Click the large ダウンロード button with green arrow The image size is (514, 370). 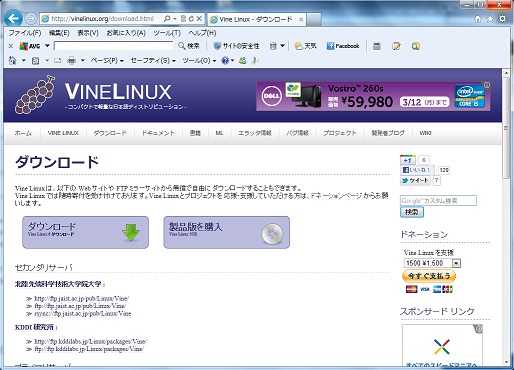click(85, 232)
